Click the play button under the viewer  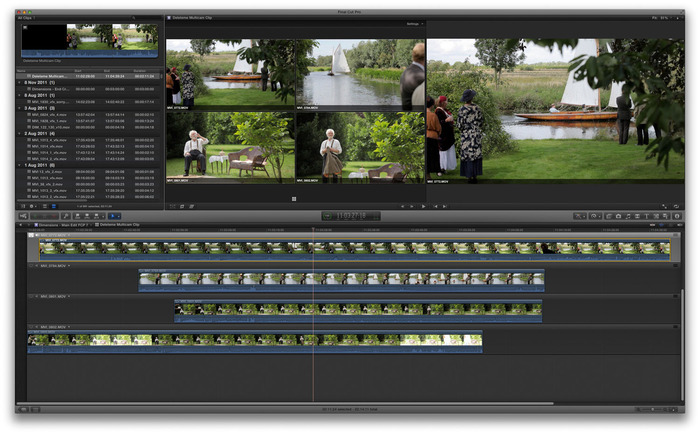(424, 207)
